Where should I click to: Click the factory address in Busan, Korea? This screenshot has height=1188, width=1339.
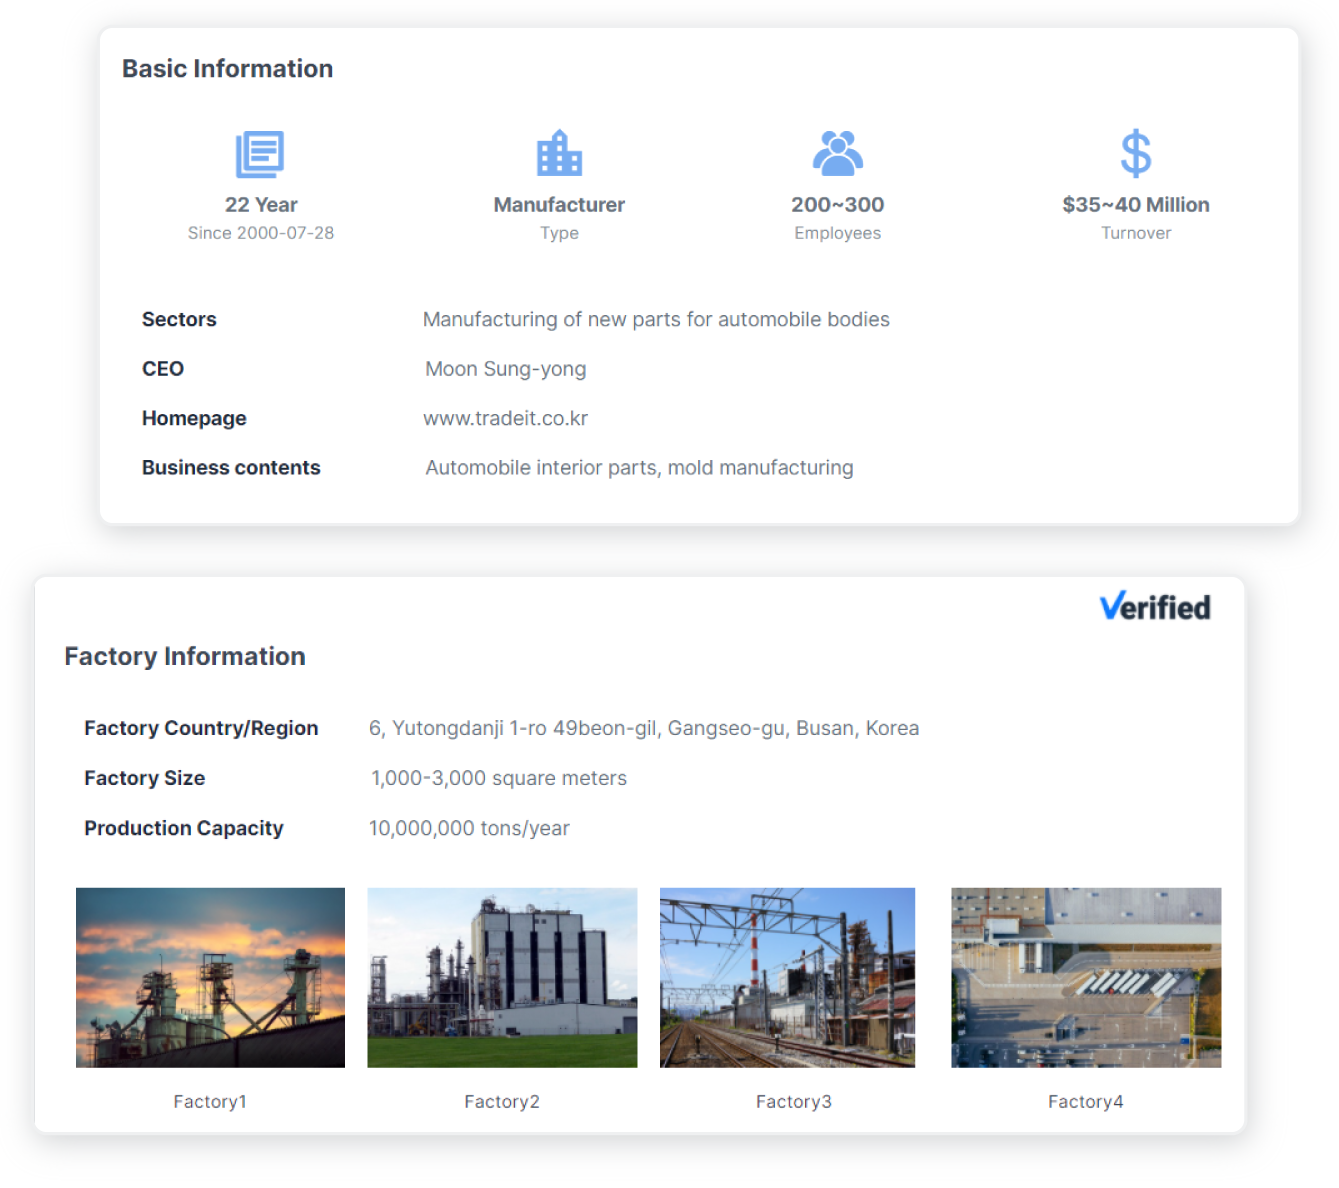tap(643, 728)
